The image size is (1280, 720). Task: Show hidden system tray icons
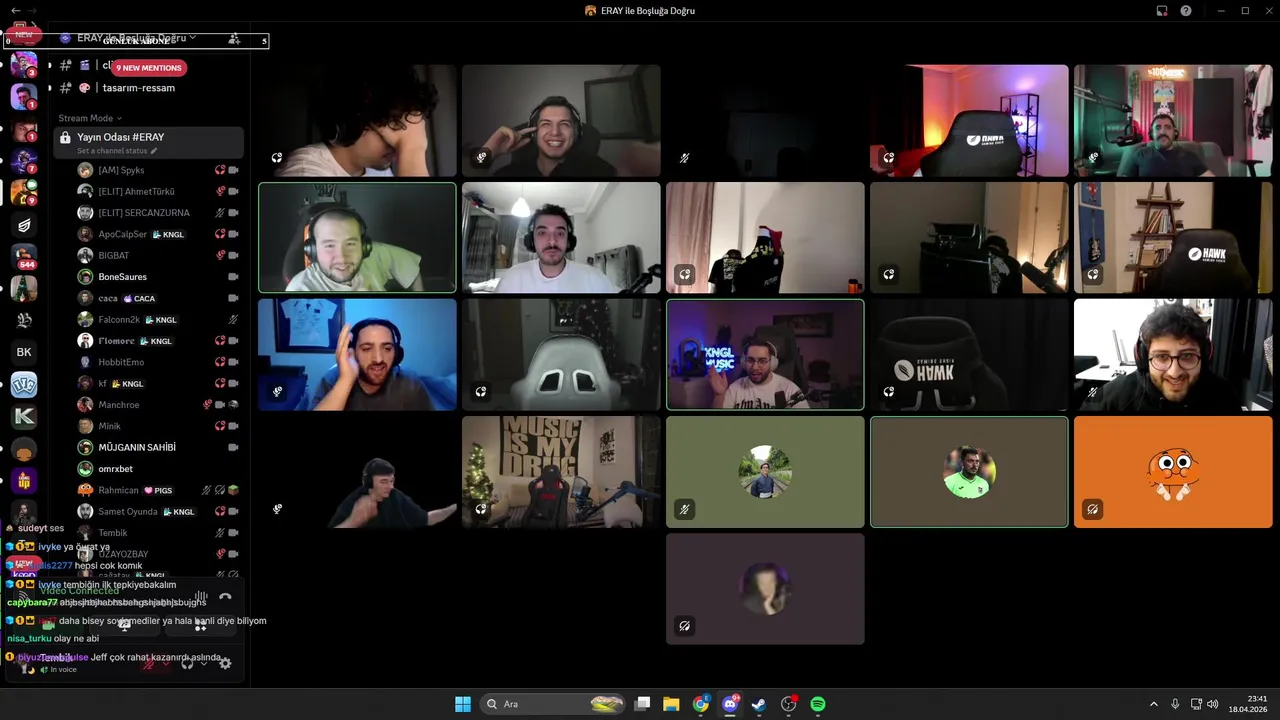tap(1153, 704)
